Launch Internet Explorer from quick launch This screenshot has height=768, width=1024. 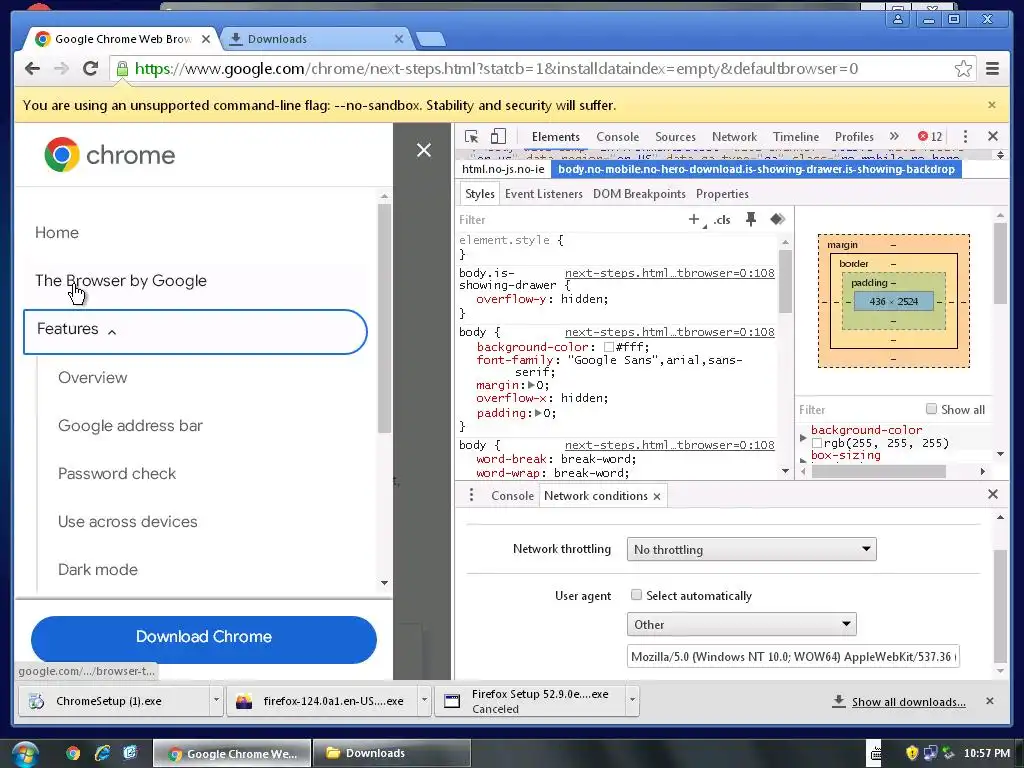tap(102, 753)
